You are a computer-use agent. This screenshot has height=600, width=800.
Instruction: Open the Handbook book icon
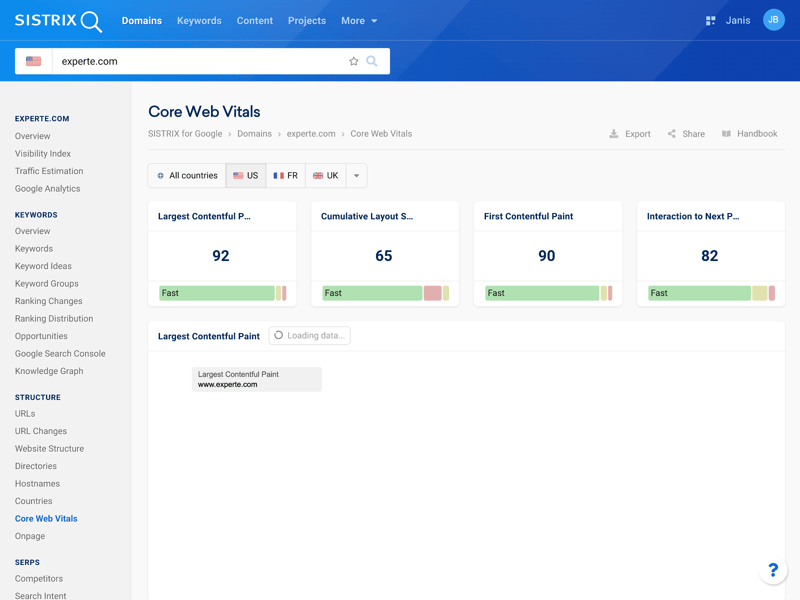(727, 134)
